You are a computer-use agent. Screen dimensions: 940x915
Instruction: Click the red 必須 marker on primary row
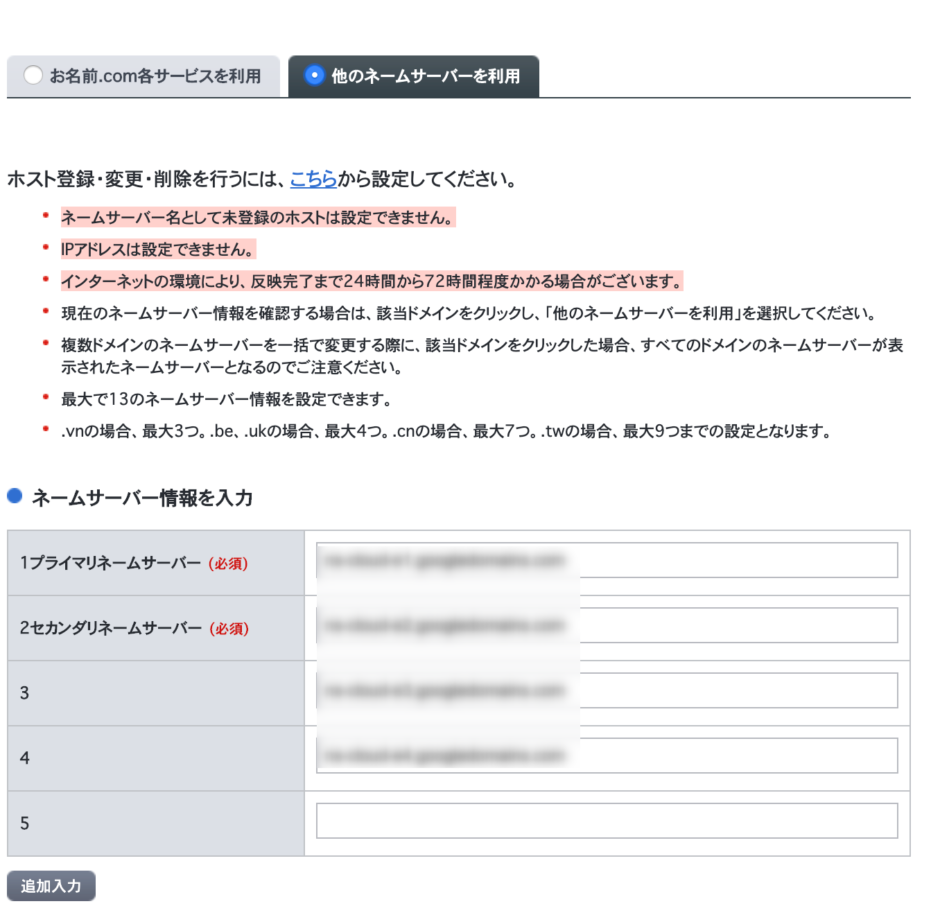click(228, 564)
